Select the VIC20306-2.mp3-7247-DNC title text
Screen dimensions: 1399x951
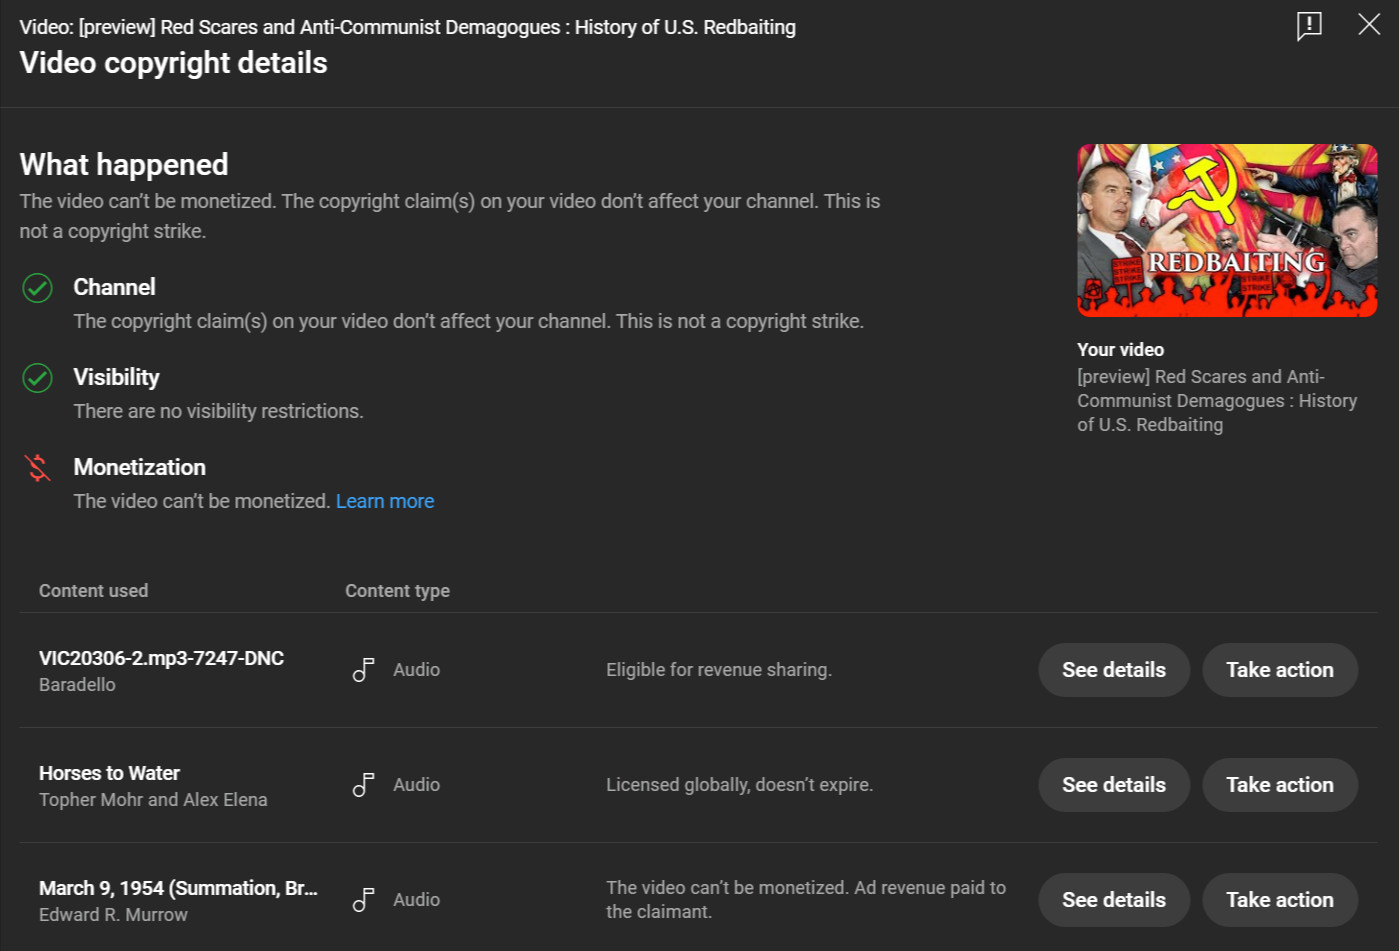click(161, 658)
